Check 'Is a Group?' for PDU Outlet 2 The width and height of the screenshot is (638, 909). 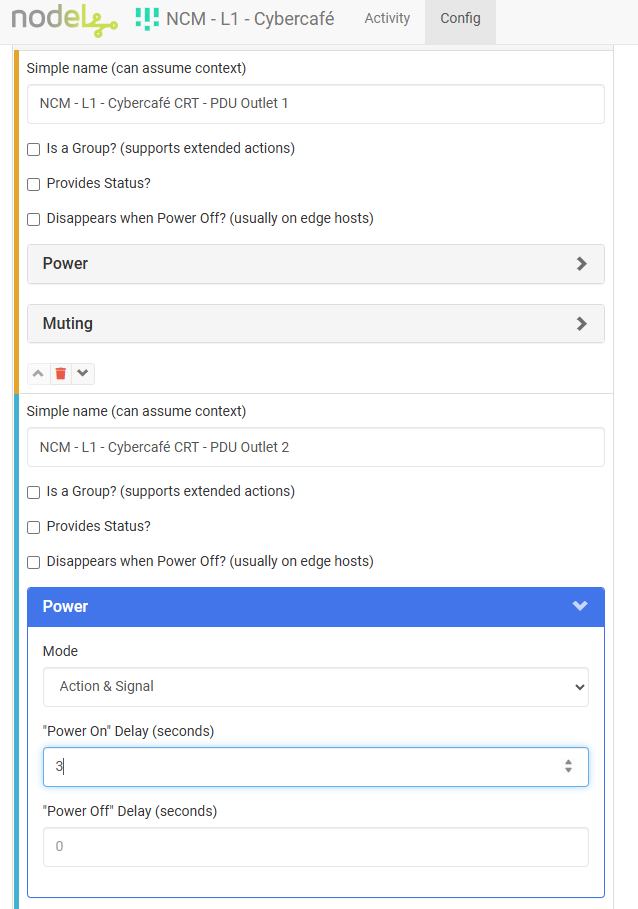pyautogui.click(x=34, y=492)
